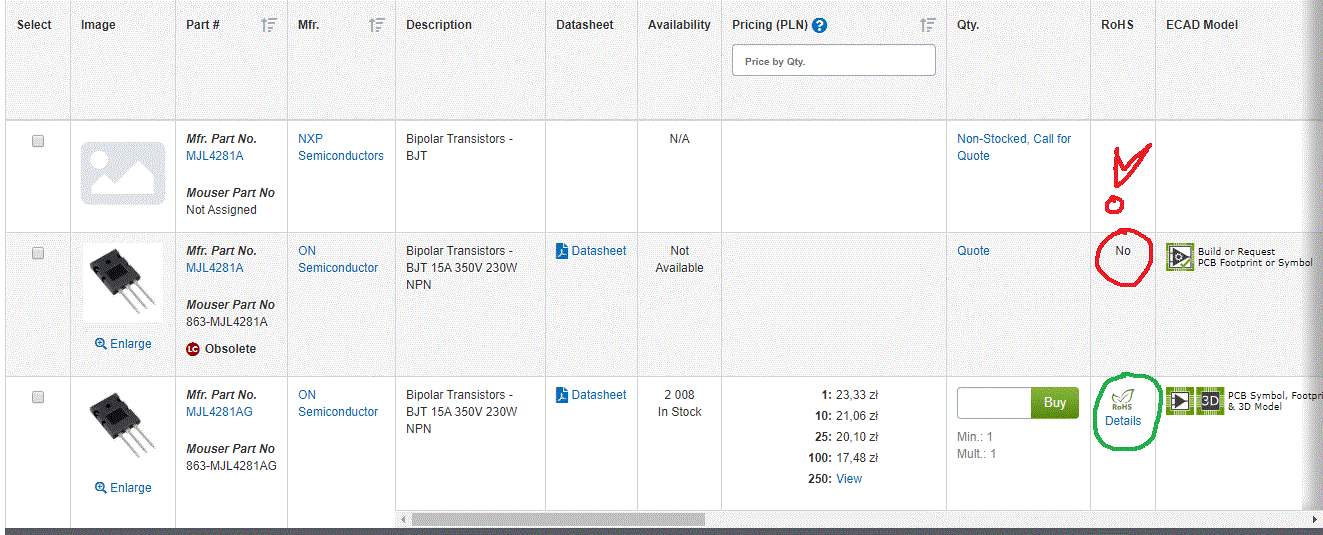Screen dimensions: 1323x535
Task: Open MJL4281A link with Mouser no. 863-MJL4281A
Action: [x=215, y=268]
